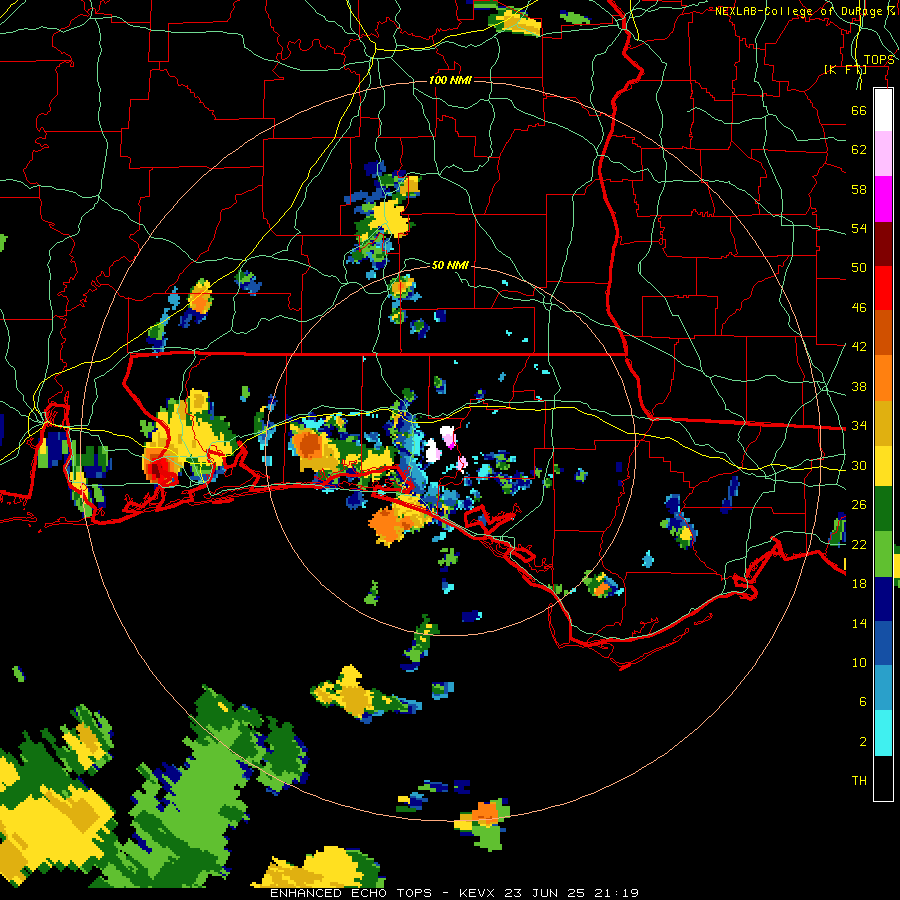Select the yellow legend swatch

(883, 466)
